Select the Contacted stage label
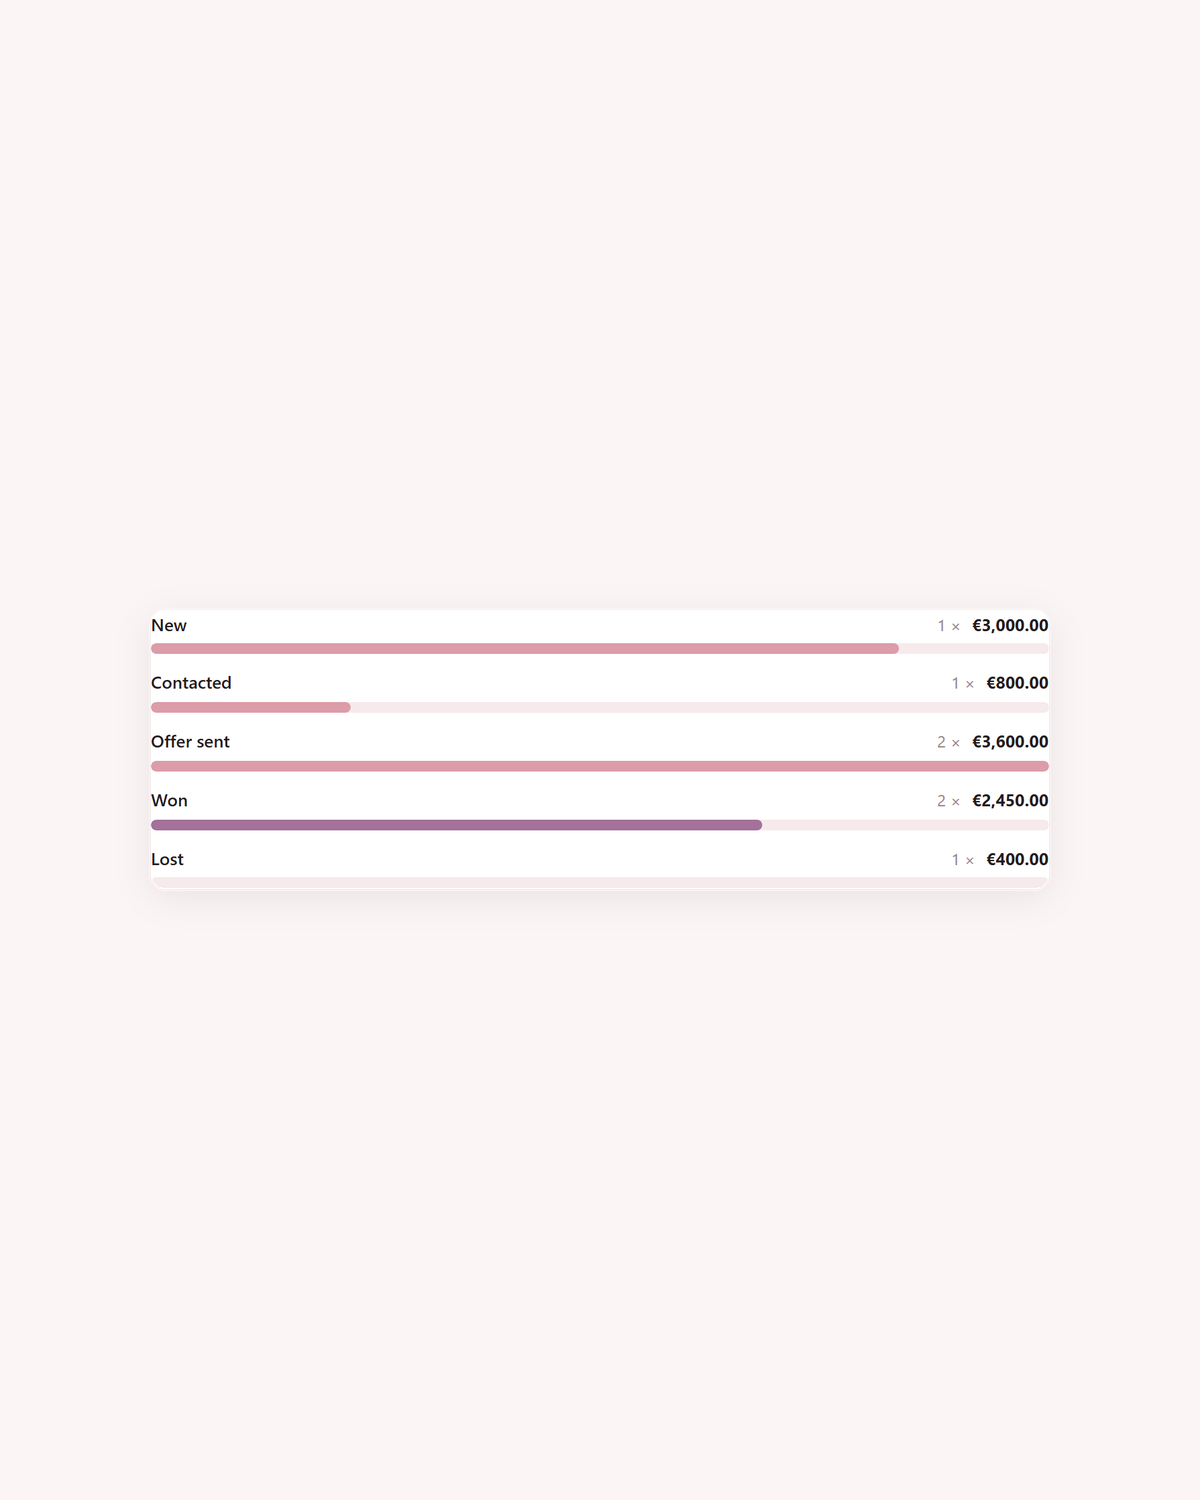Viewport: 1200px width, 1500px height. click(191, 683)
